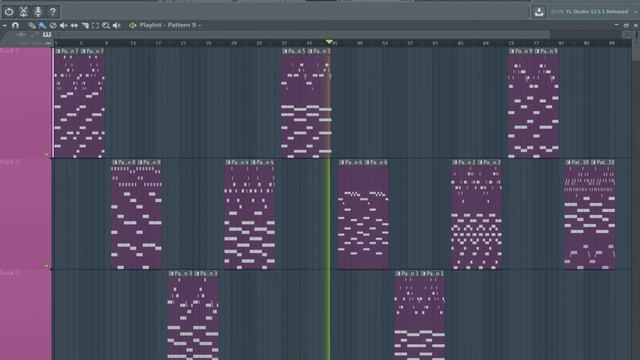This screenshot has width=640, height=360.
Task: Select the first Pattern 1 clip
Action: pos(407,315)
